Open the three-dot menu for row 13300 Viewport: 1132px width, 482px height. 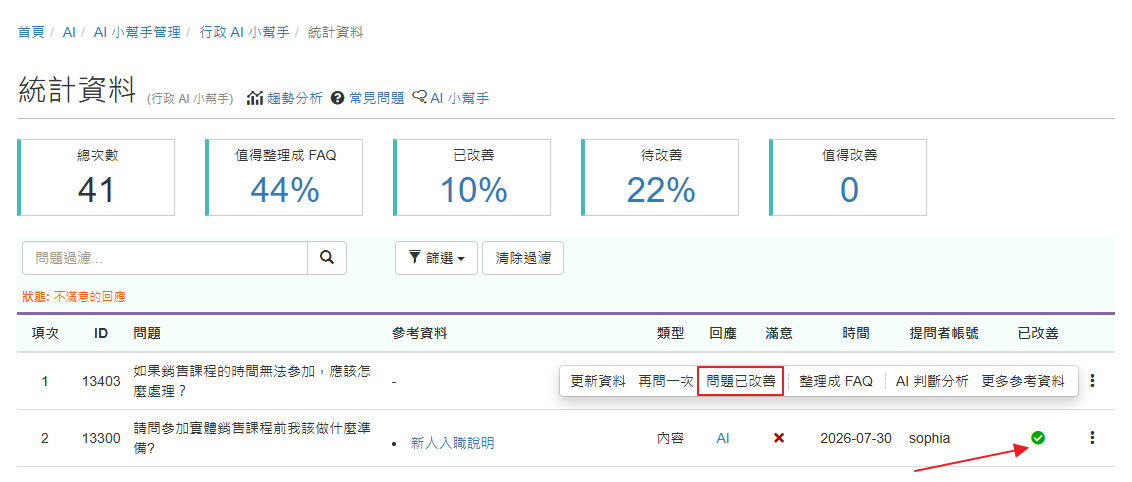pos(1092,437)
